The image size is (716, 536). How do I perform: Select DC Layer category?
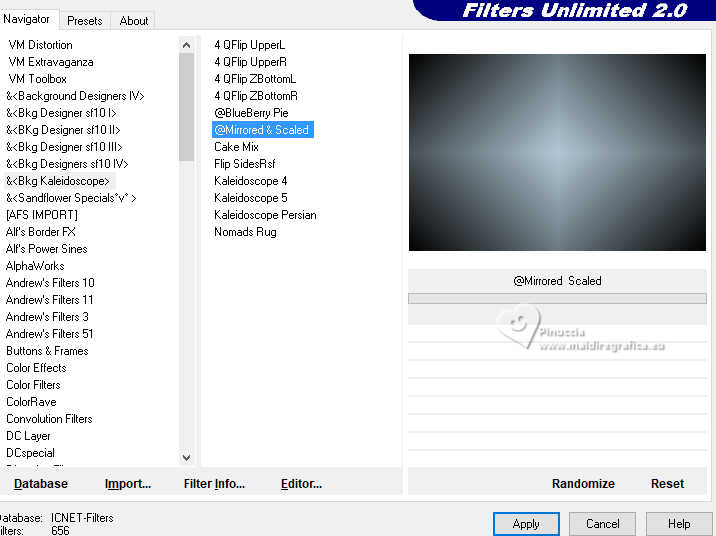point(28,436)
